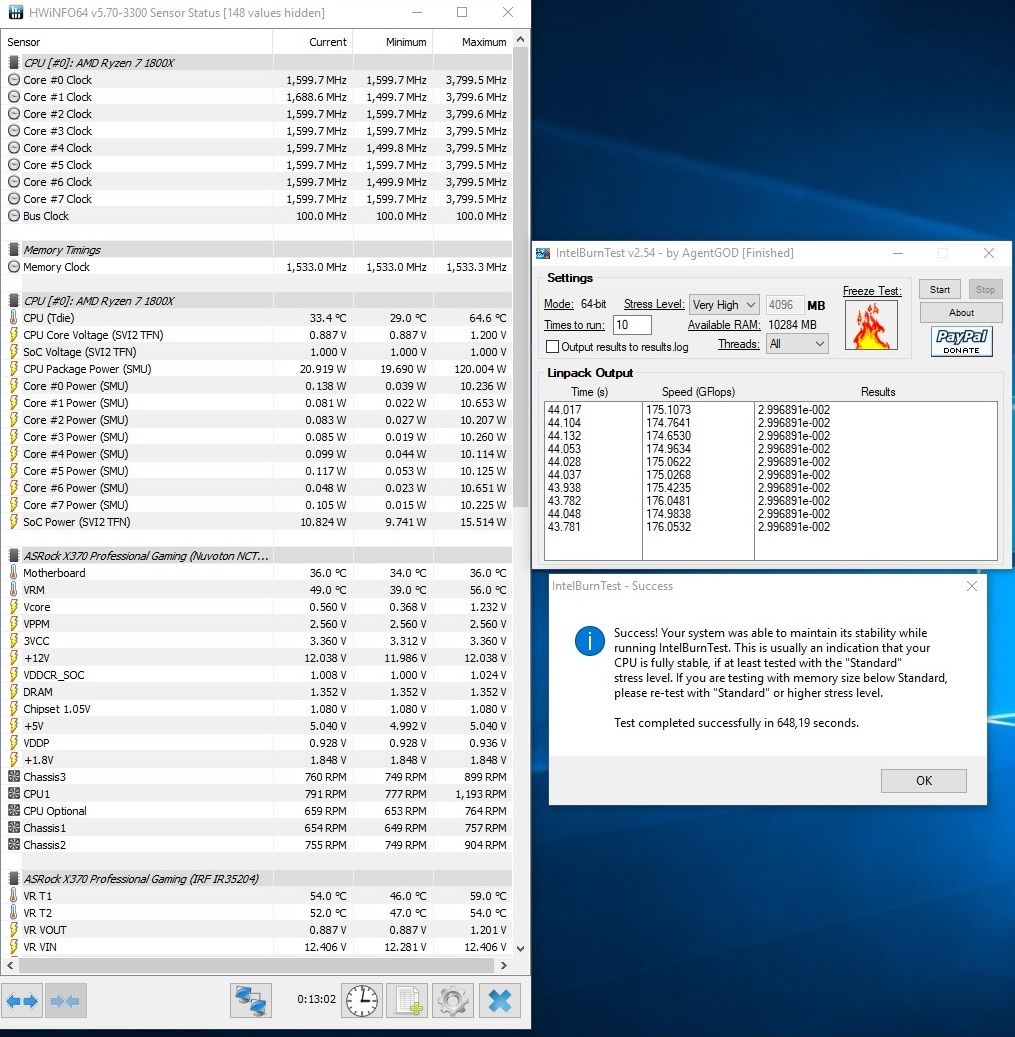1015x1037 pixels.
Task: Click the expand columns arrows button in HWiNFO toolbar
Action: point(22,1001)
